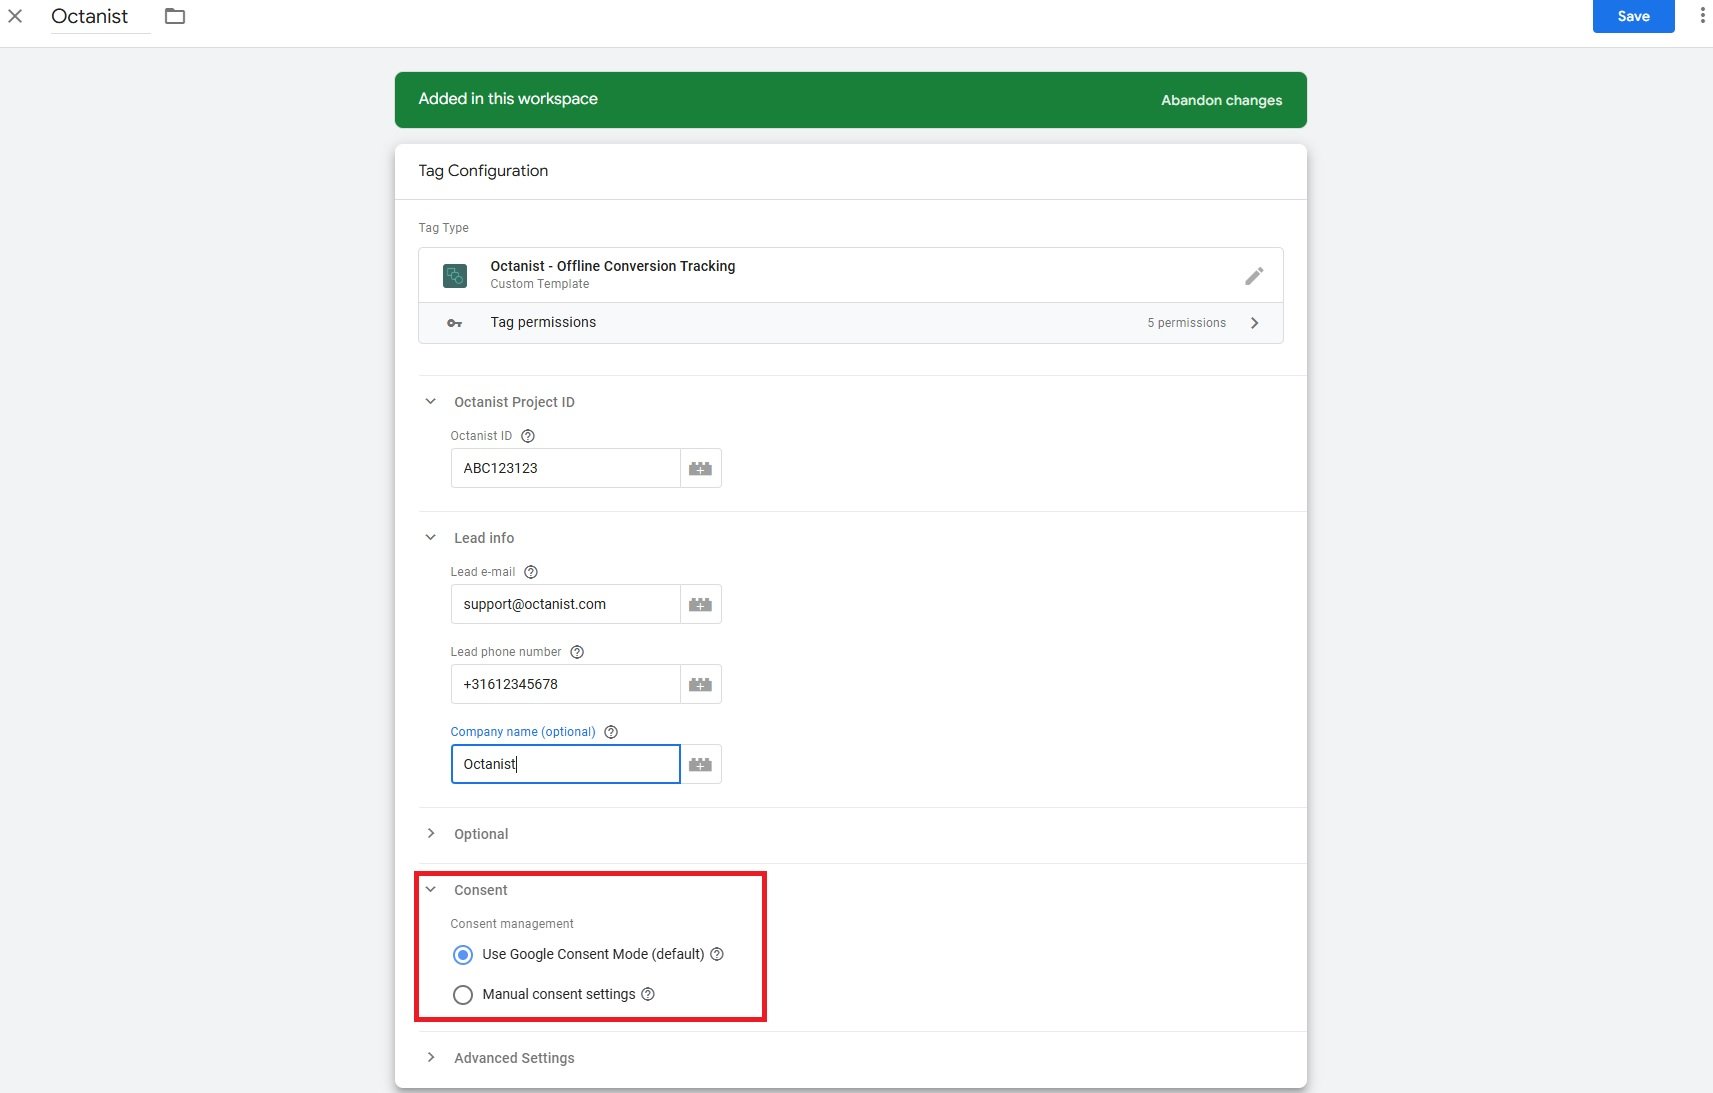This screenshot has height=1093, width=1713.
Task: Show help for Lead phone number
Action: [x=577, y=652]
